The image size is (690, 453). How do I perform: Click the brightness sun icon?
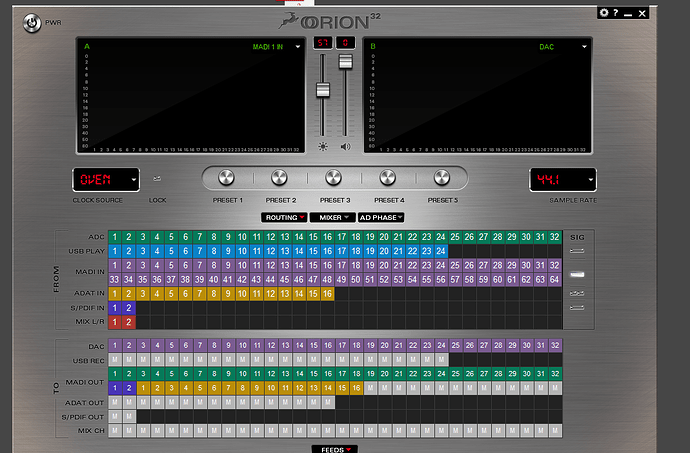(x=323, y=147)
